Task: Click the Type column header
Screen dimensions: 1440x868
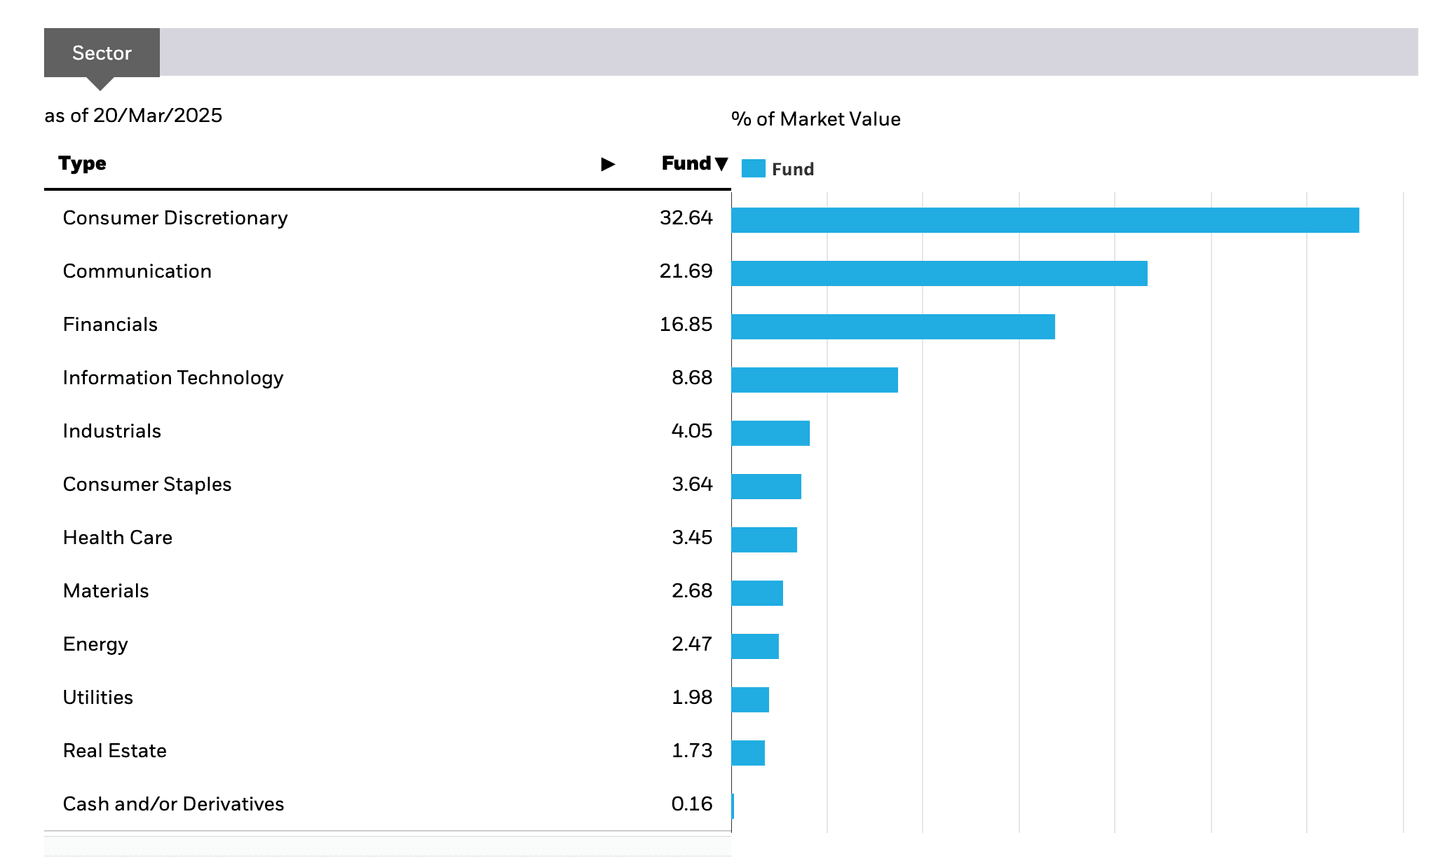Action: coord(82,163)
